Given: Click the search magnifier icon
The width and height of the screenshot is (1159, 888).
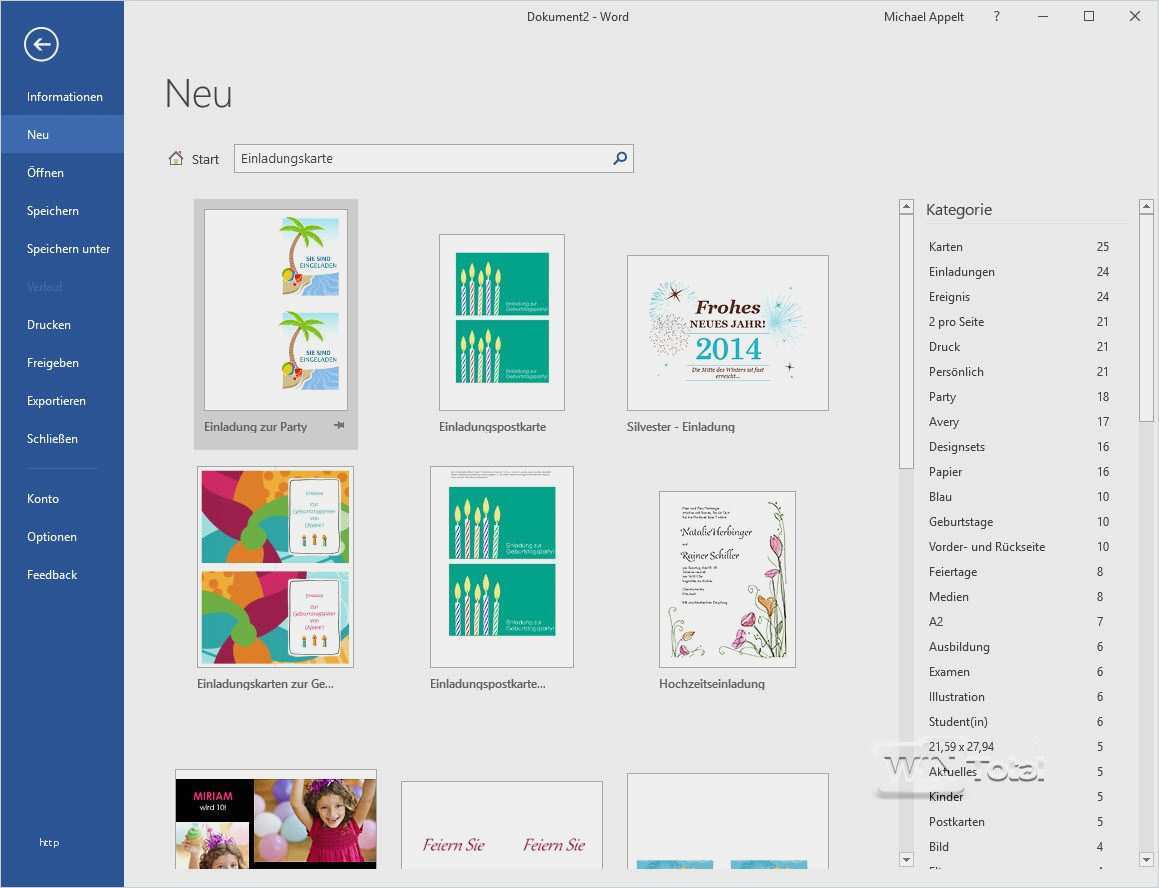Looking at the screenshot, I should coord(620,158).
